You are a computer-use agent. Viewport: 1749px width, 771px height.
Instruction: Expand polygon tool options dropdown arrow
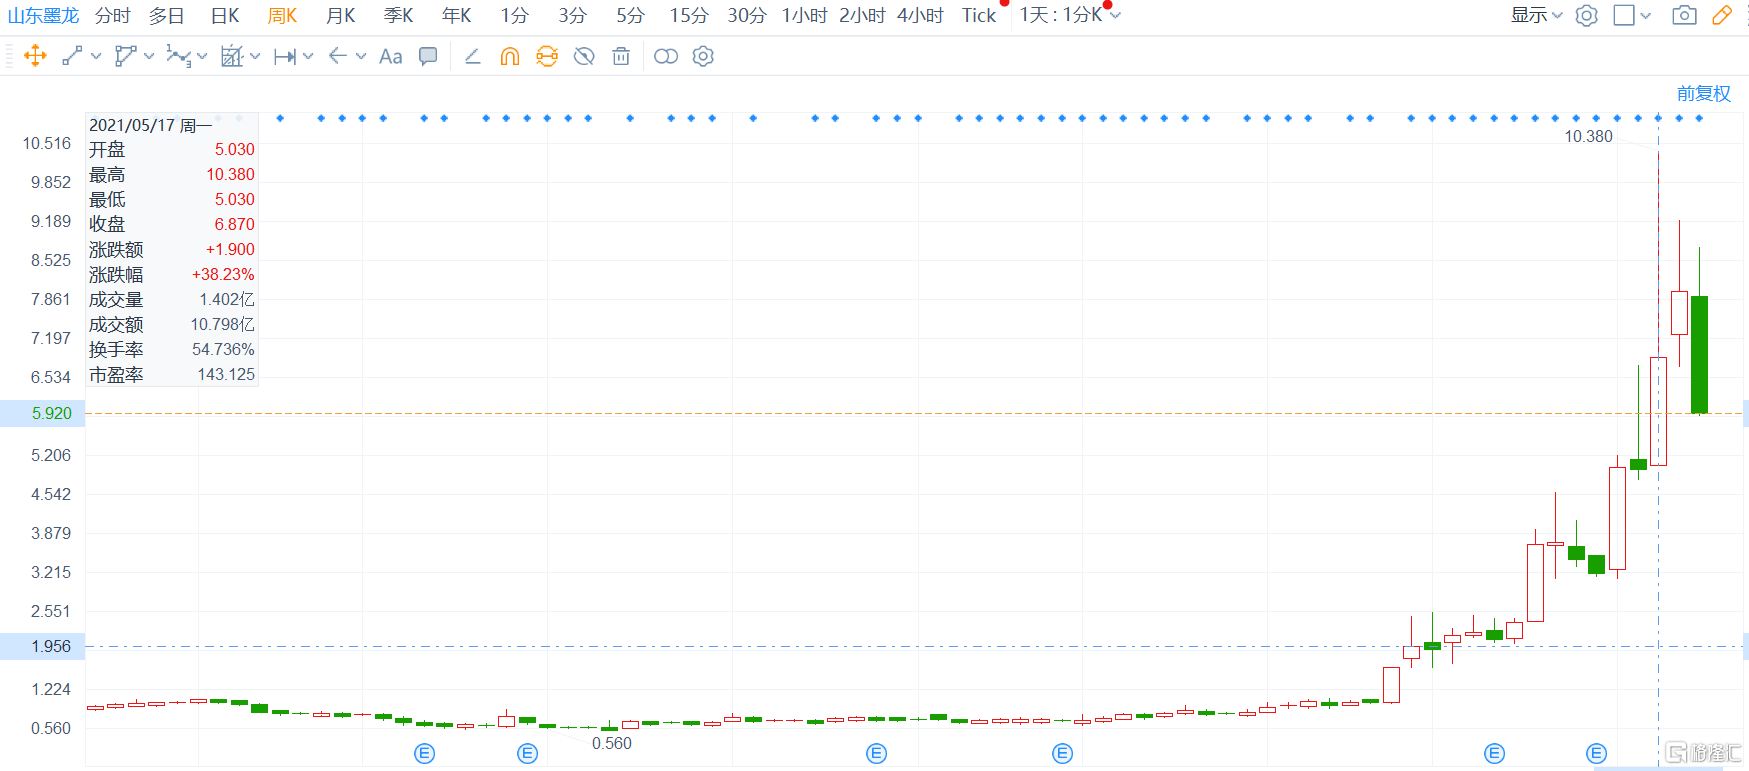149,56
